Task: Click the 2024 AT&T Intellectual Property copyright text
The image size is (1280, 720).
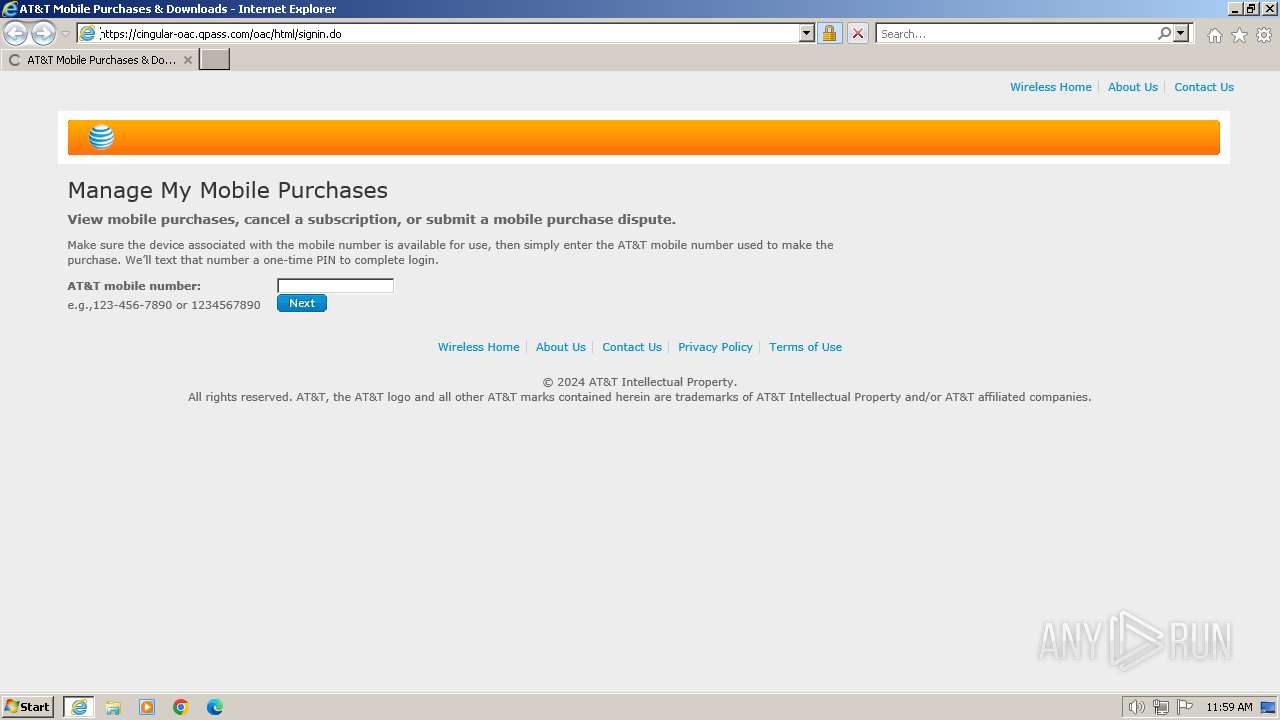Action: point(640,382)
